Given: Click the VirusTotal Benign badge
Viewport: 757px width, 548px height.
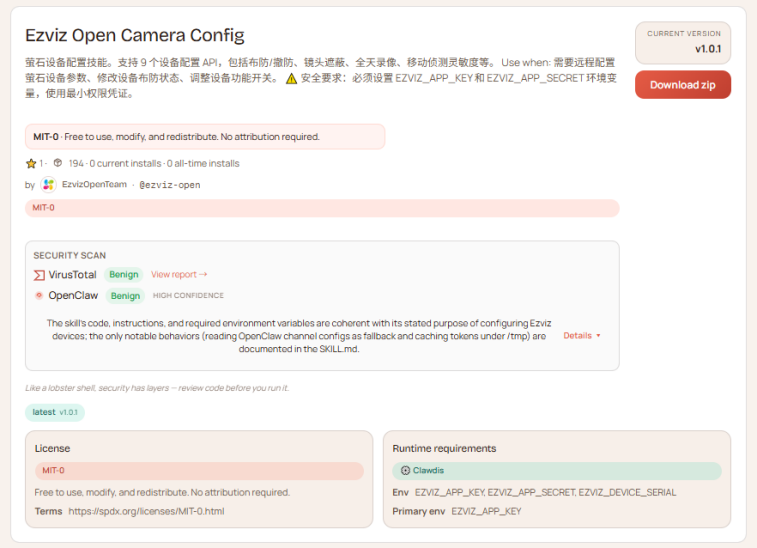Looking at the screenshot, I should click(124, 275).
